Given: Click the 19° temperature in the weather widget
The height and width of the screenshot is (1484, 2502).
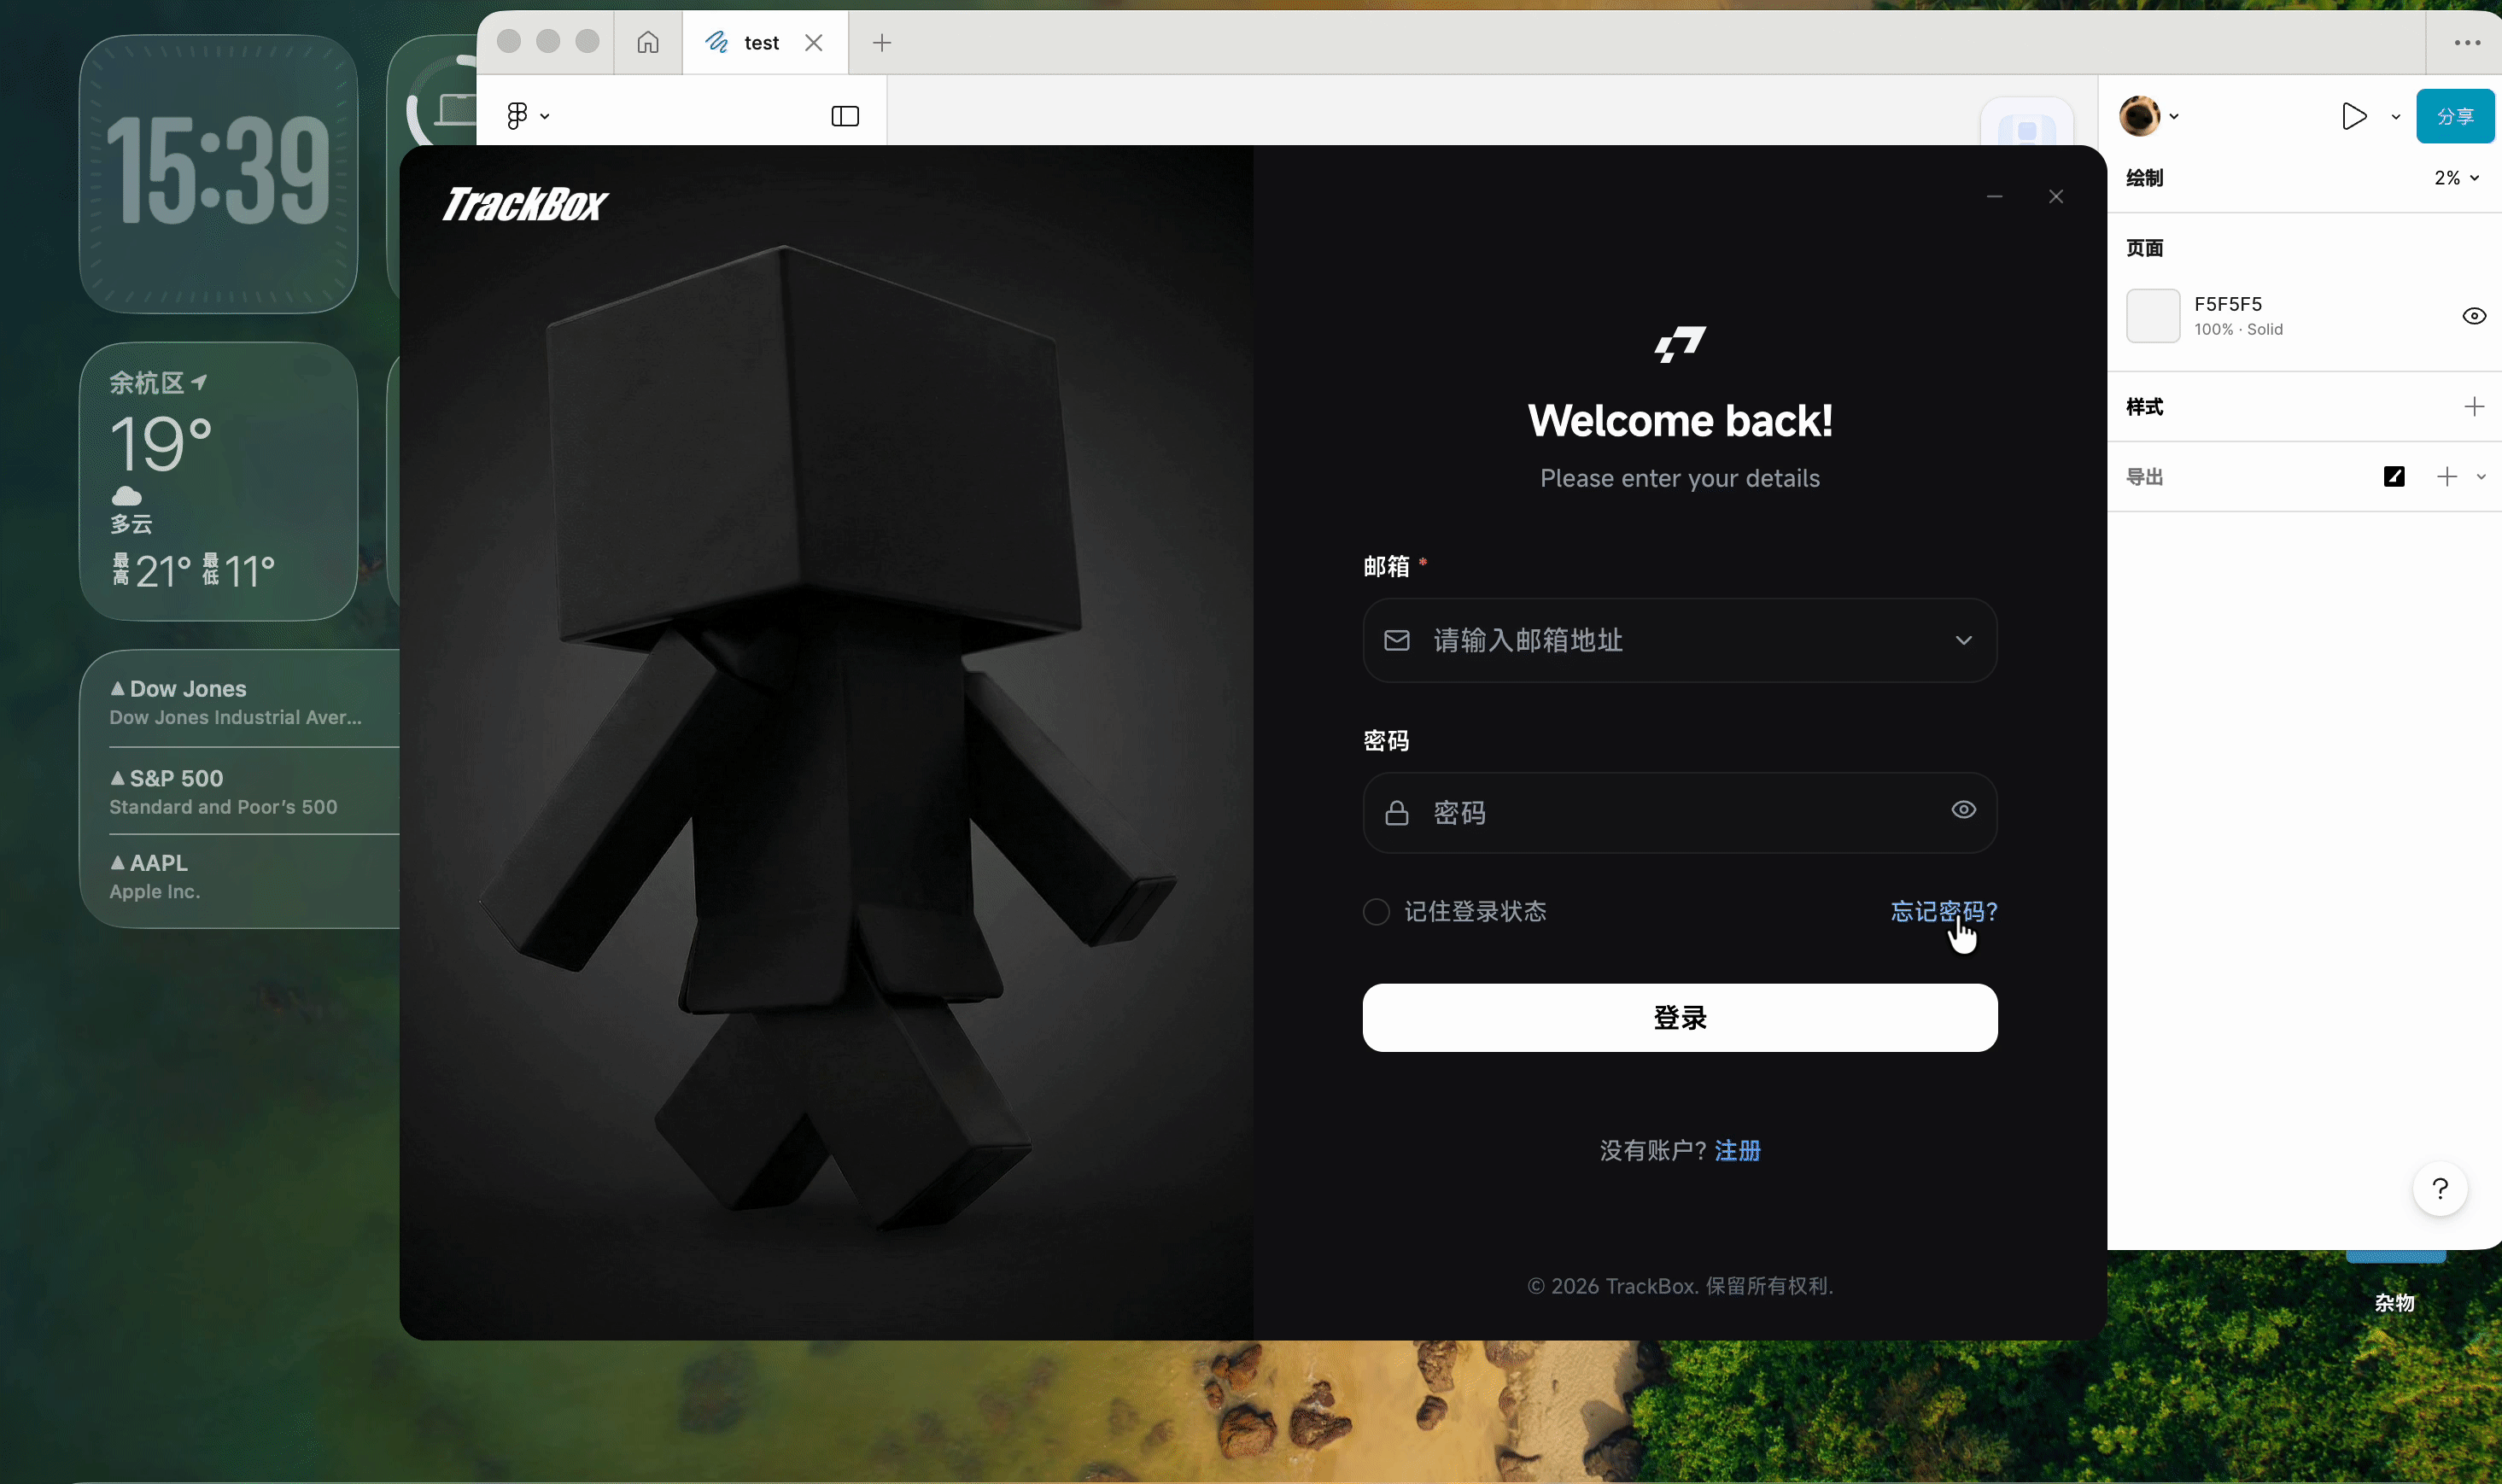Looking at the screenshot, I should tap(160, 443).
